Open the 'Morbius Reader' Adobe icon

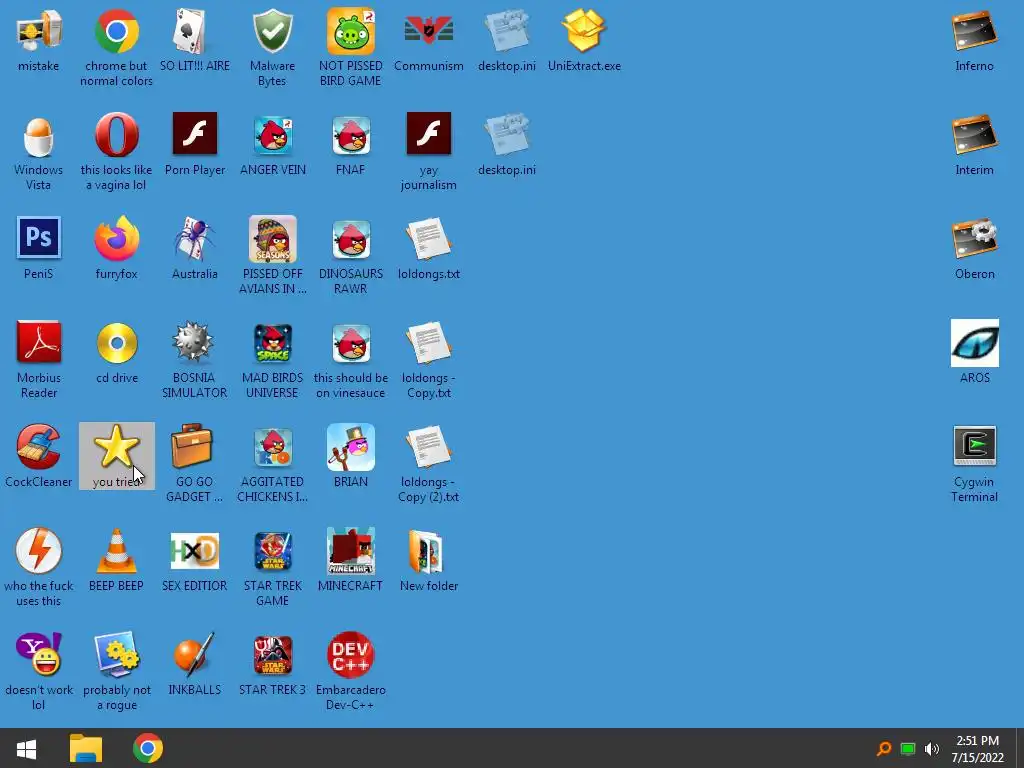[x=39, y=342]
